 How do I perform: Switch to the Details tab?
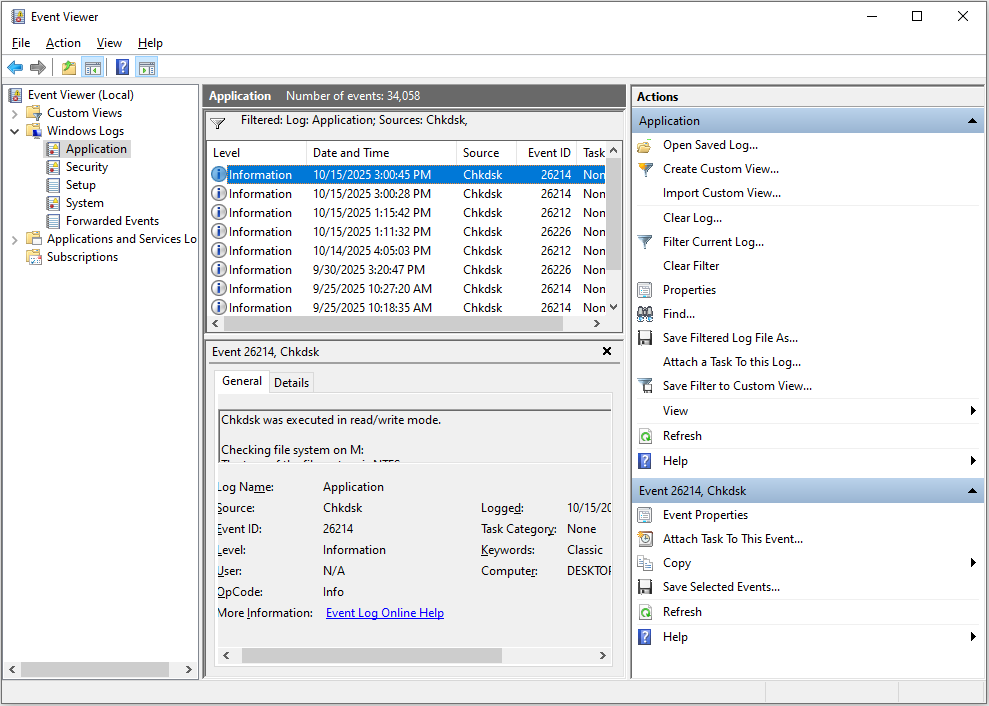[291, 381]
